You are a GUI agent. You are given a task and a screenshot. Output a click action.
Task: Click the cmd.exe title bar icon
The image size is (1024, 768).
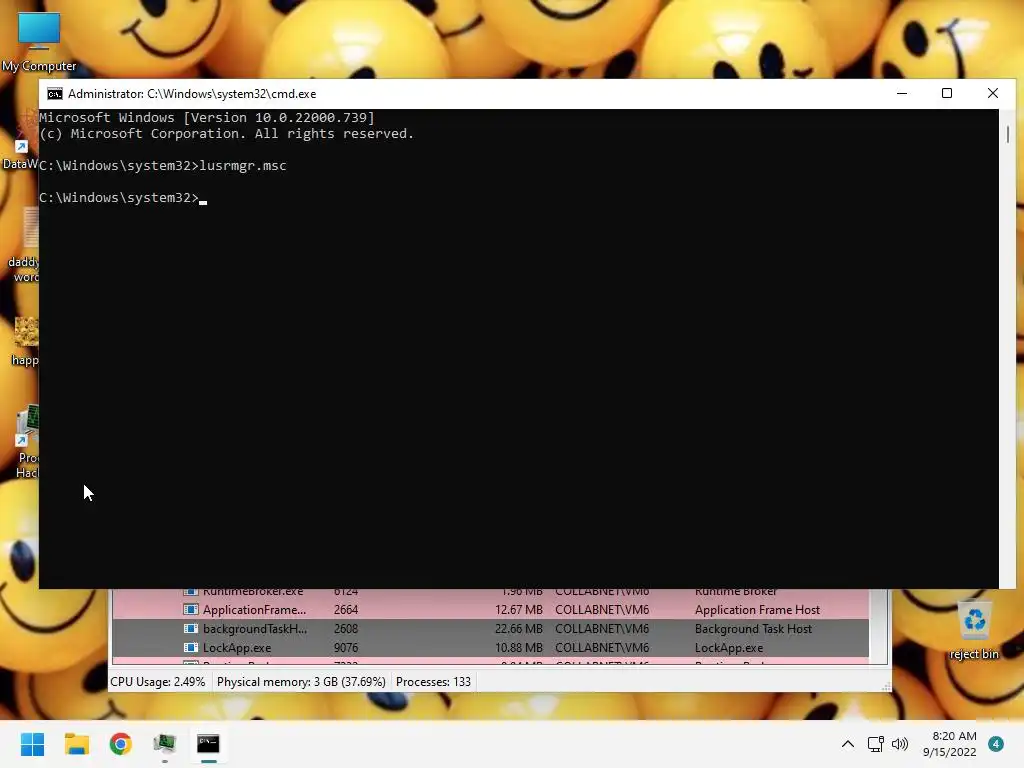click(x=55, y=94)
